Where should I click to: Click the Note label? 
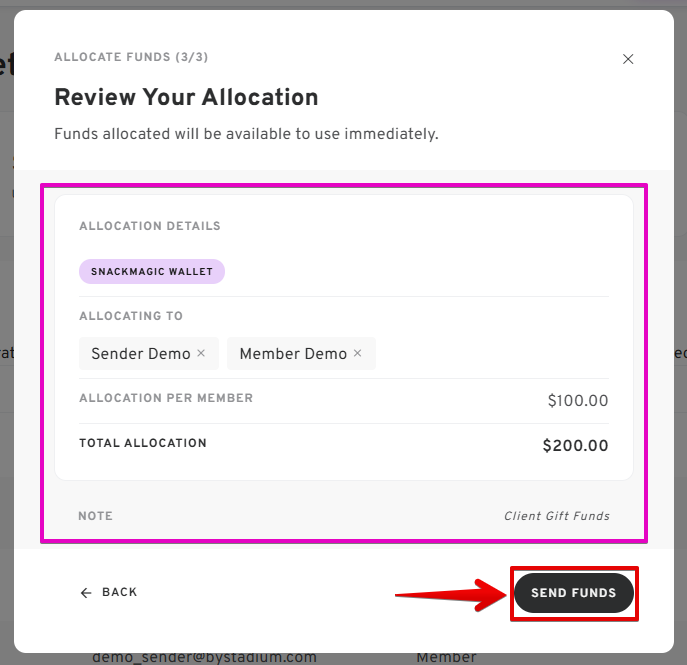tap(95, 516)
